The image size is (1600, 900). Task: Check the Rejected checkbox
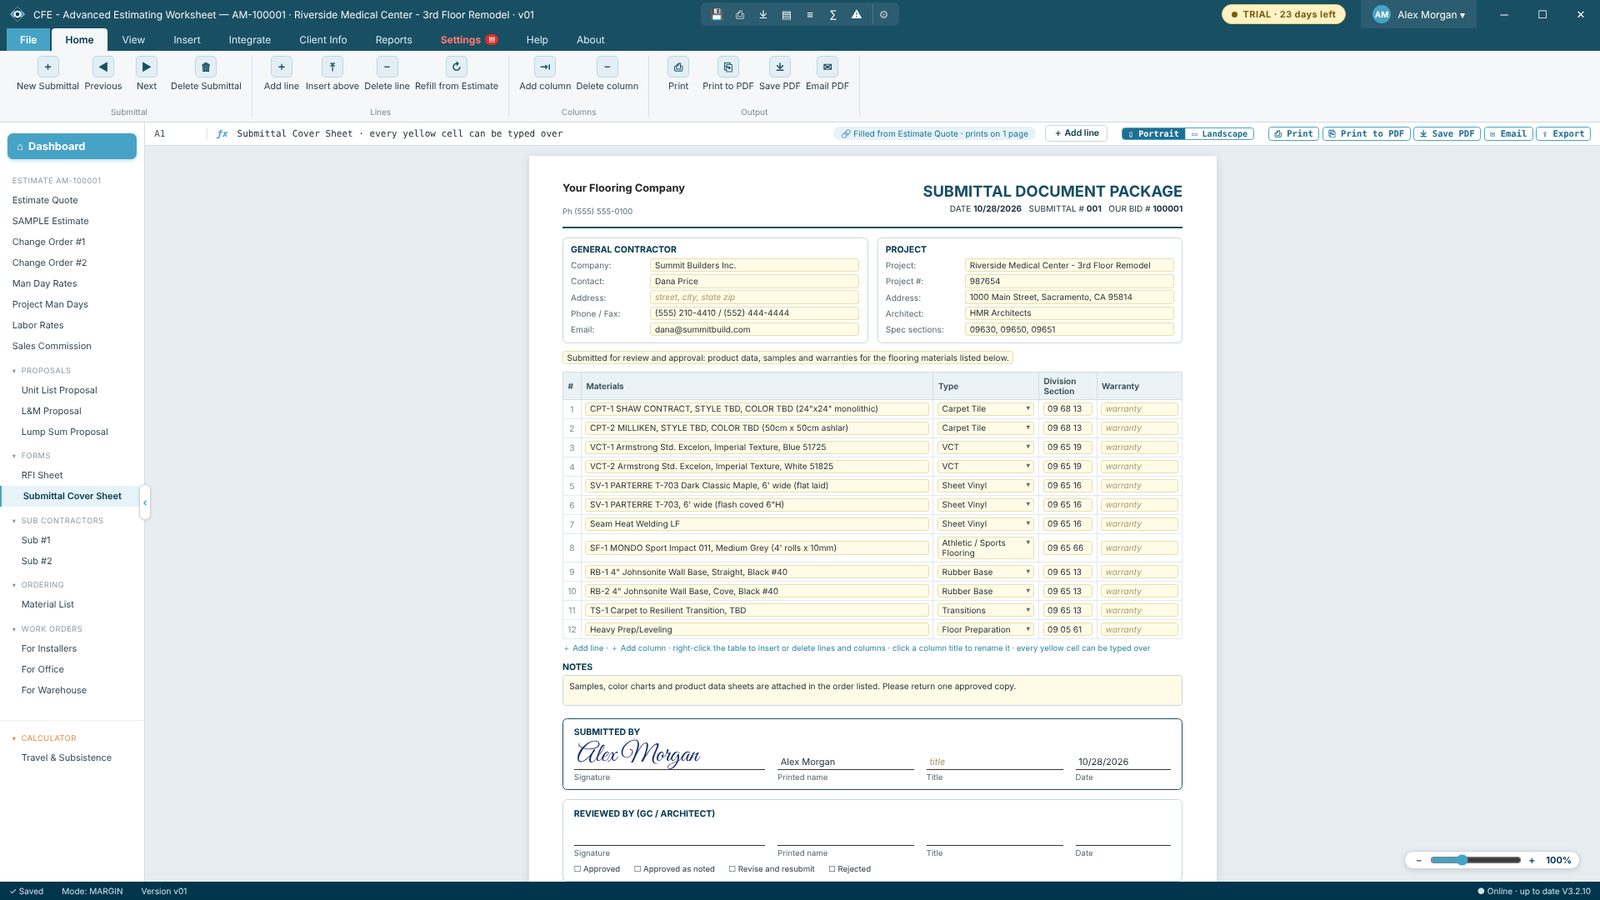832,869
